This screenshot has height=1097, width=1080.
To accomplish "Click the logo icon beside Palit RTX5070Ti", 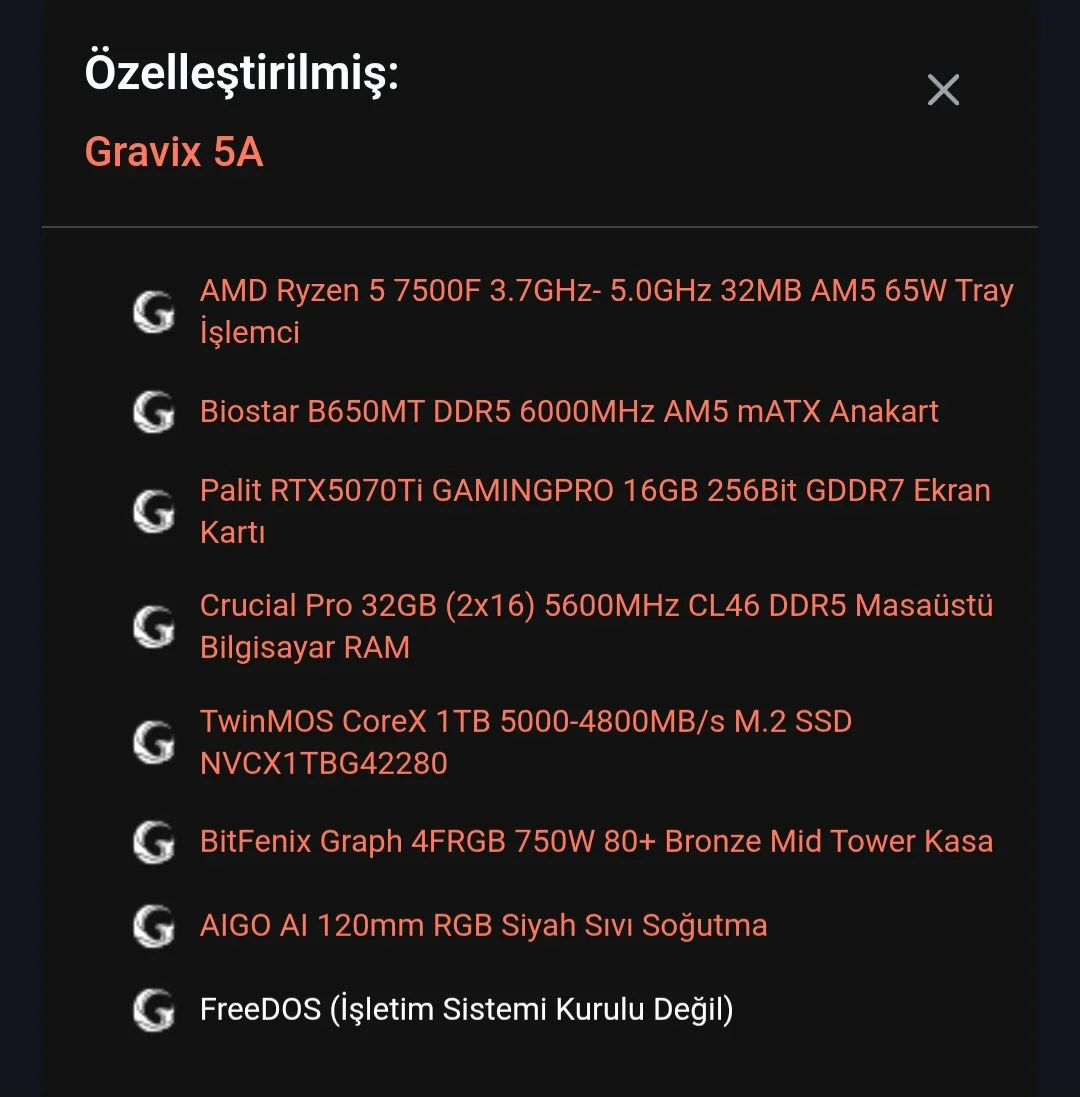I will [154, 511].
